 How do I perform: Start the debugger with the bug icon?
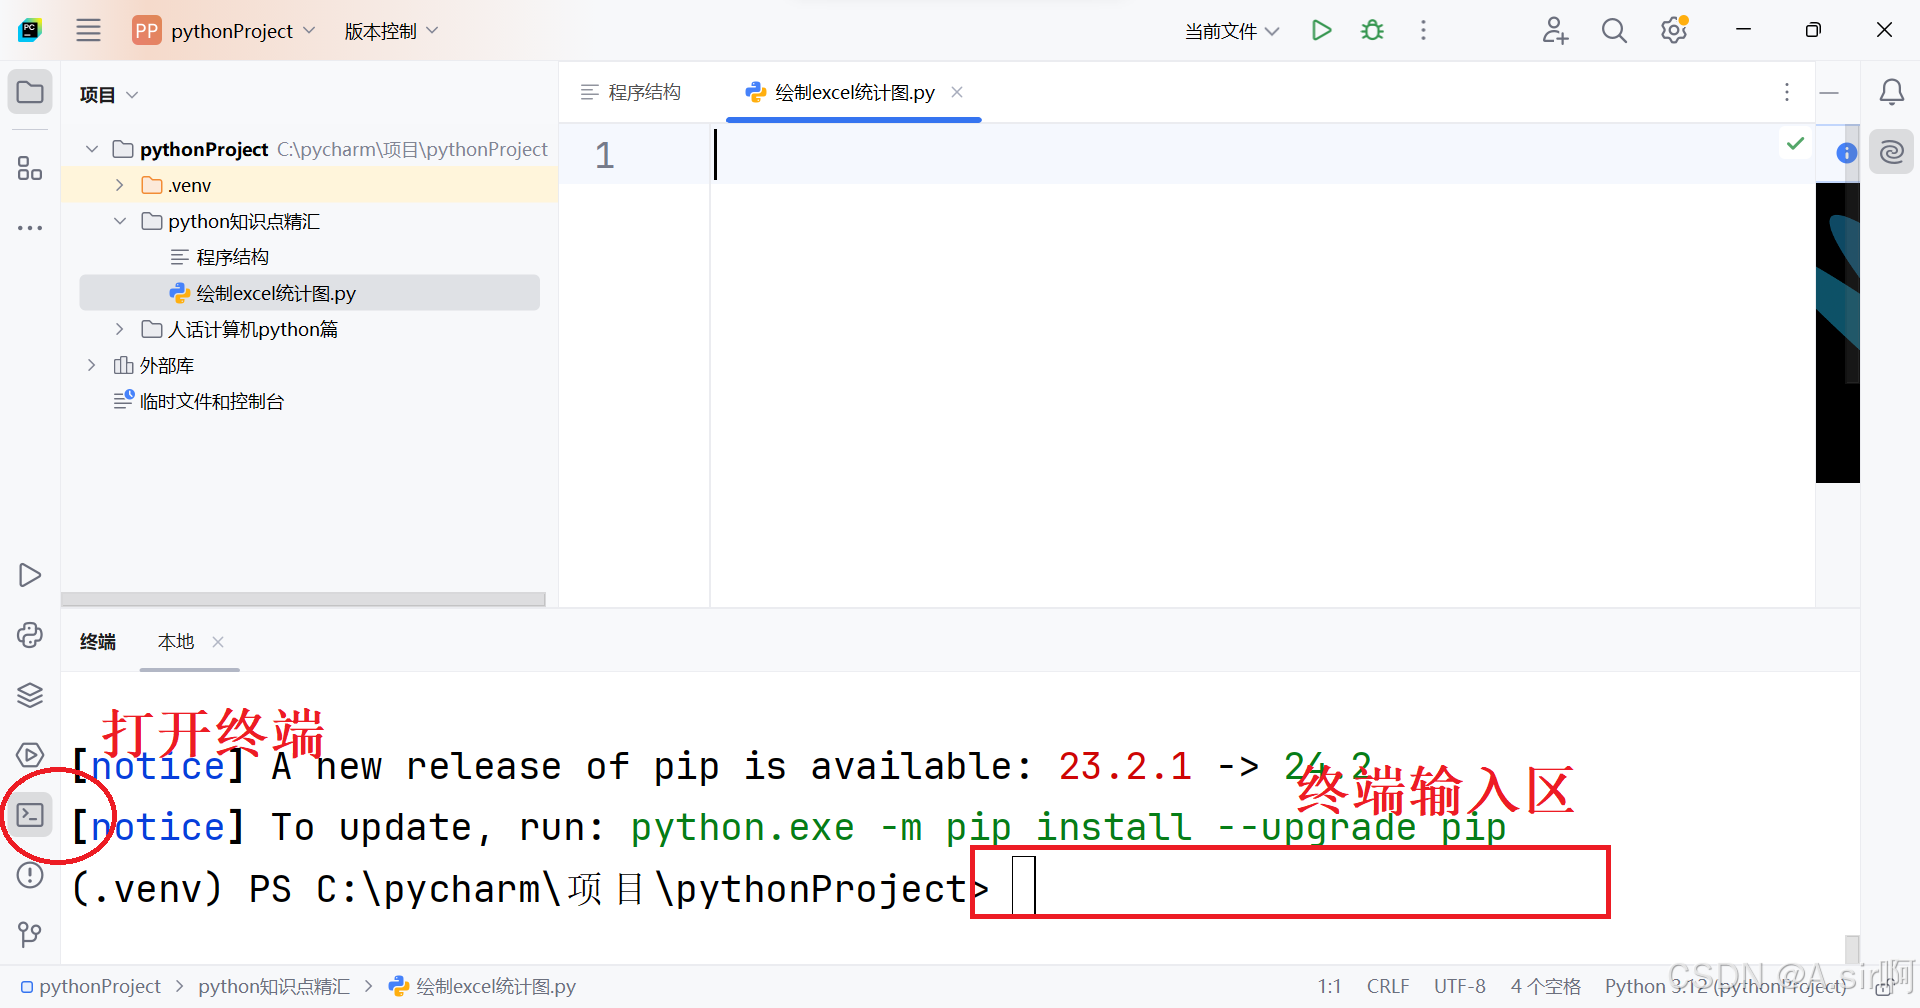1371,30
